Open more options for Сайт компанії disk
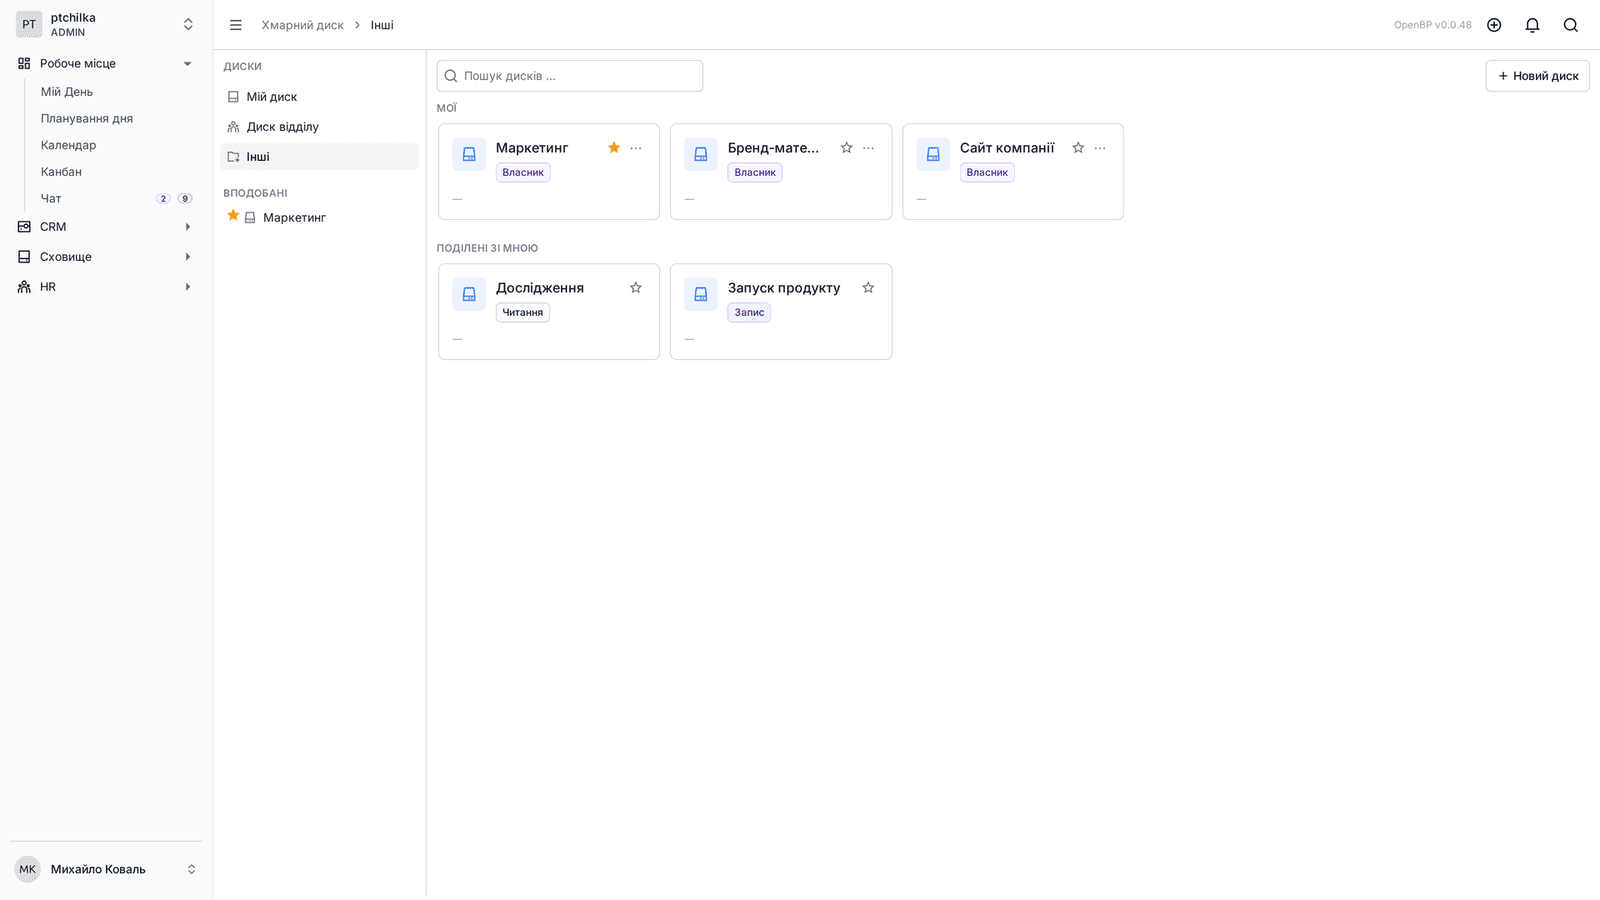Viewport: 1600px width, 900px height. 1100,148
